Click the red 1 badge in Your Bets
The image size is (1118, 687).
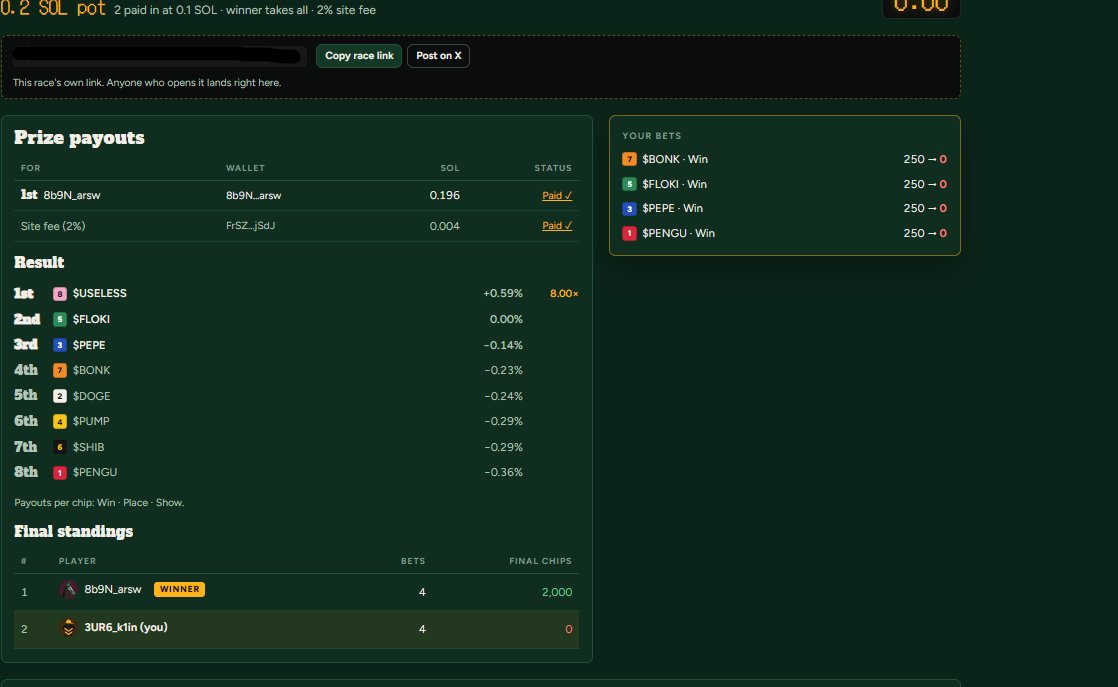click(629, 233)
